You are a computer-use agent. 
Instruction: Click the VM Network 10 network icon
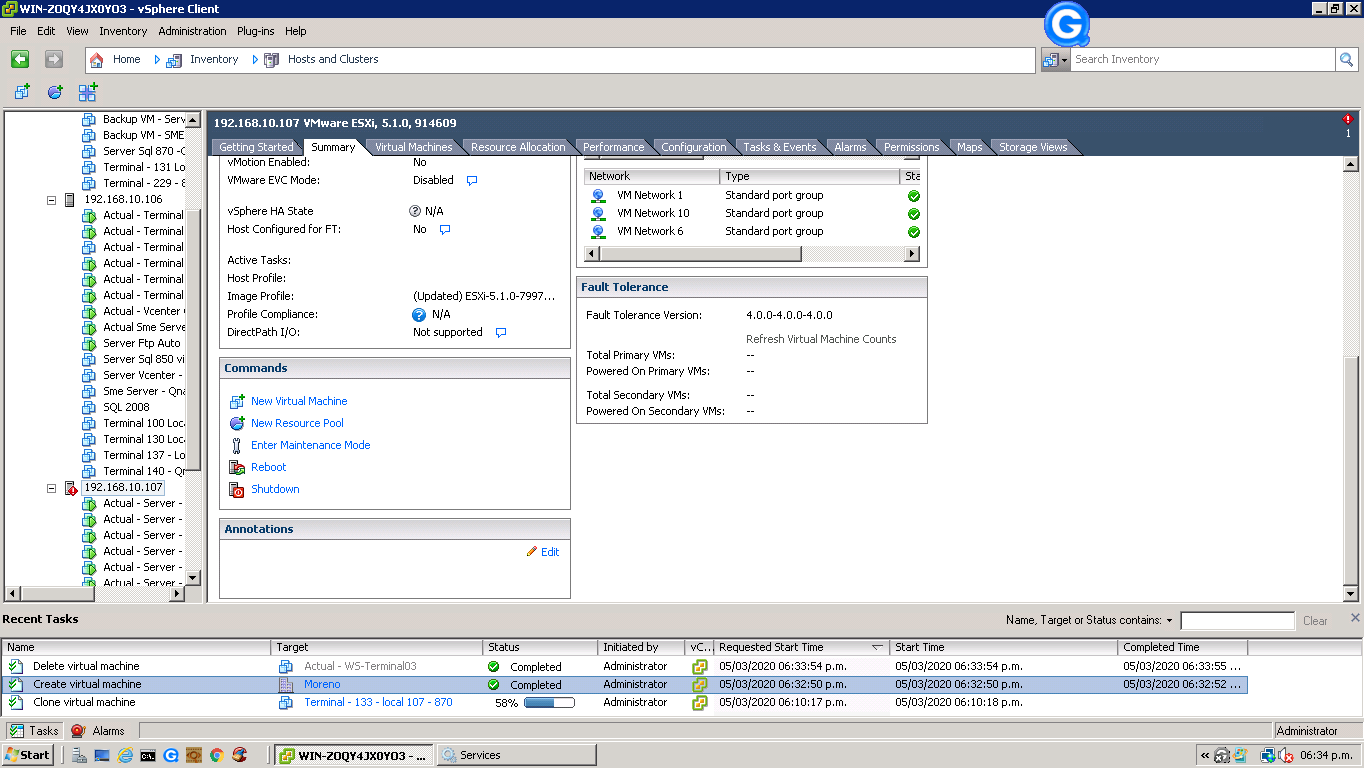[598, 213]
